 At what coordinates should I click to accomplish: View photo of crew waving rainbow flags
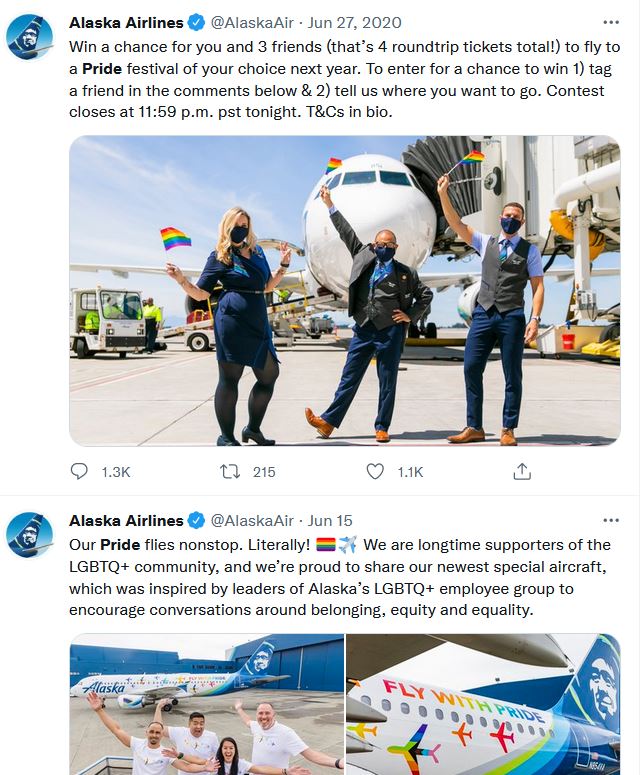point(345,290)
